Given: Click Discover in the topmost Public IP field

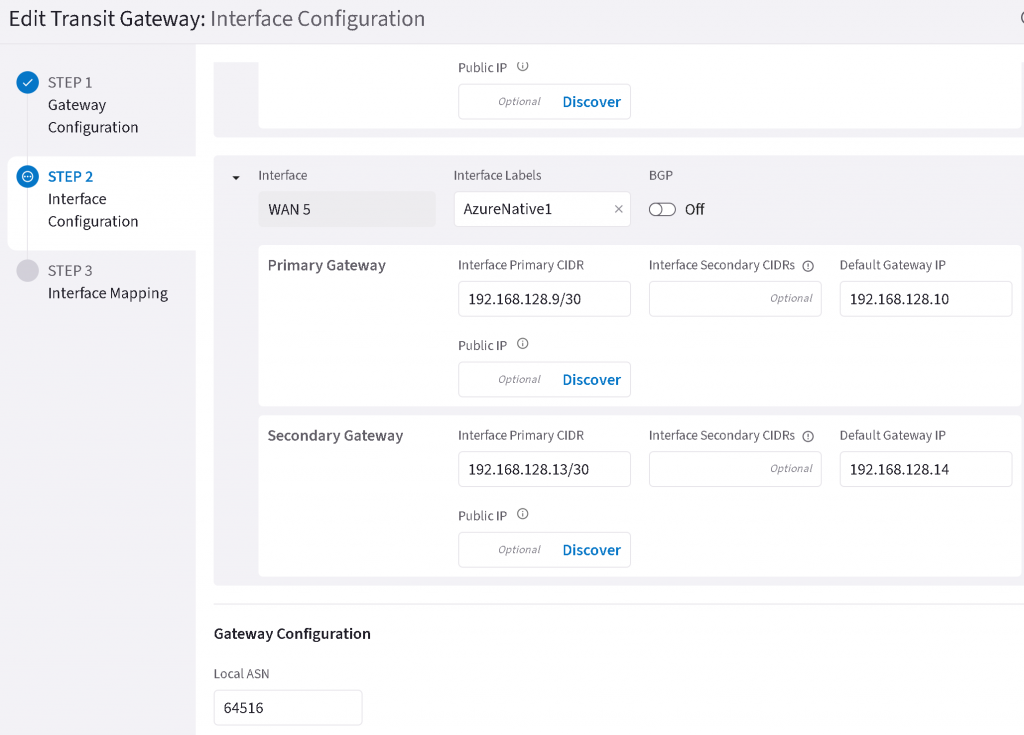Looking at the screenshot, I should tap(591, 102).
